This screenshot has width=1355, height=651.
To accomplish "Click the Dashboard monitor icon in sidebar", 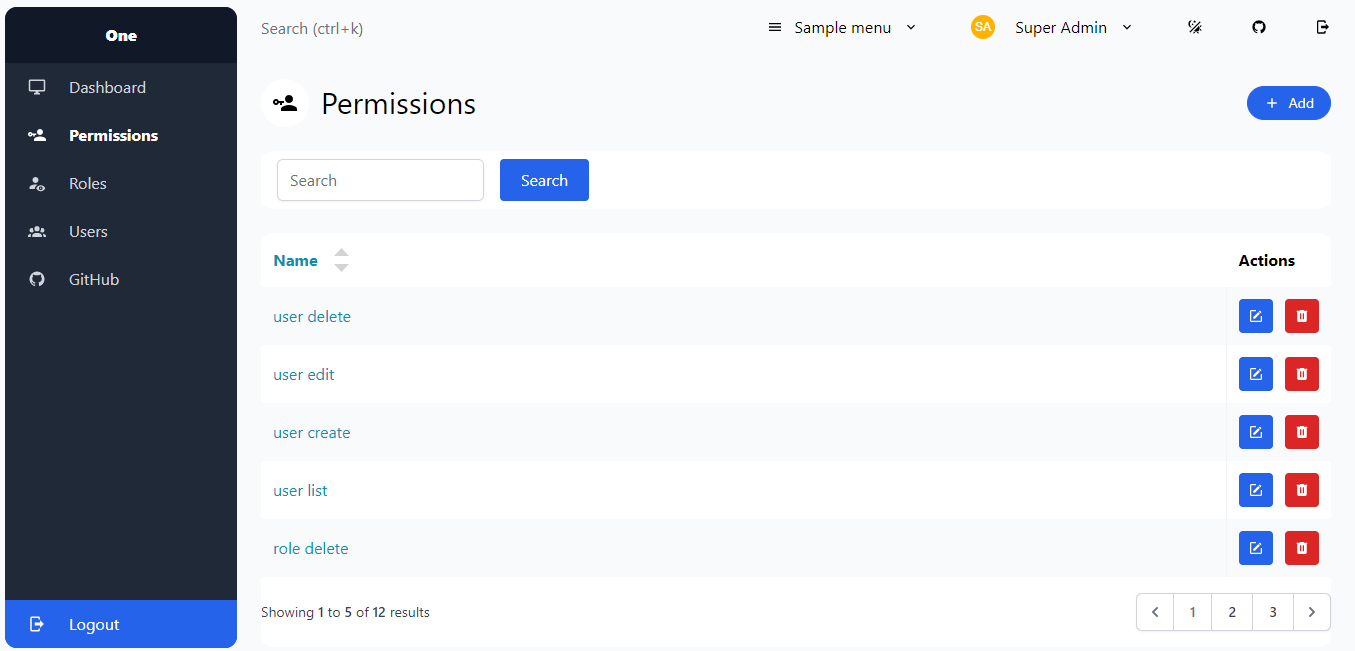I will click(37, 87).
